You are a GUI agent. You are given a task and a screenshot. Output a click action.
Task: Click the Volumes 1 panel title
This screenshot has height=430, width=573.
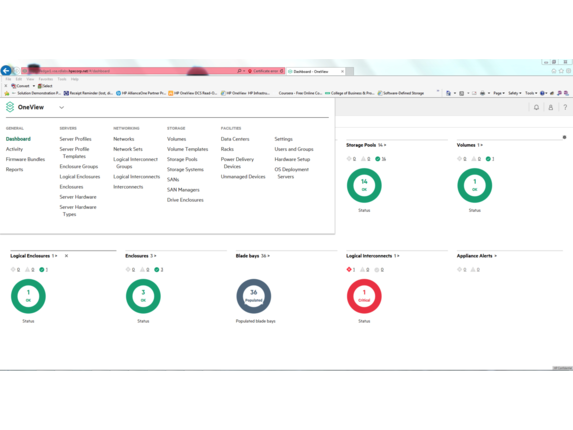click(470, 145)
